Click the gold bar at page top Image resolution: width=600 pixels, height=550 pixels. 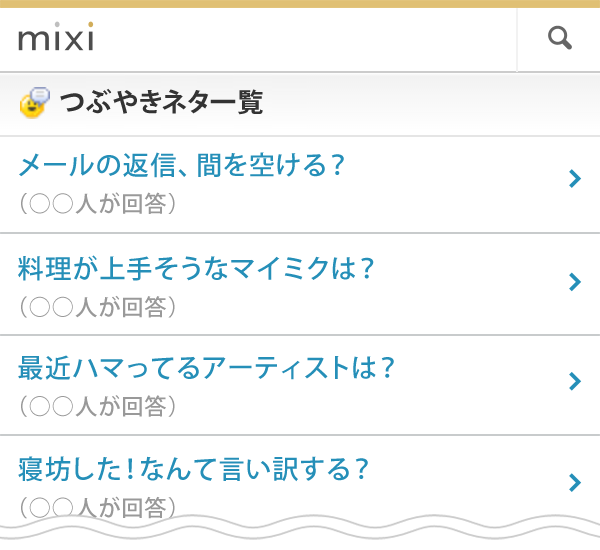point(300,4)
